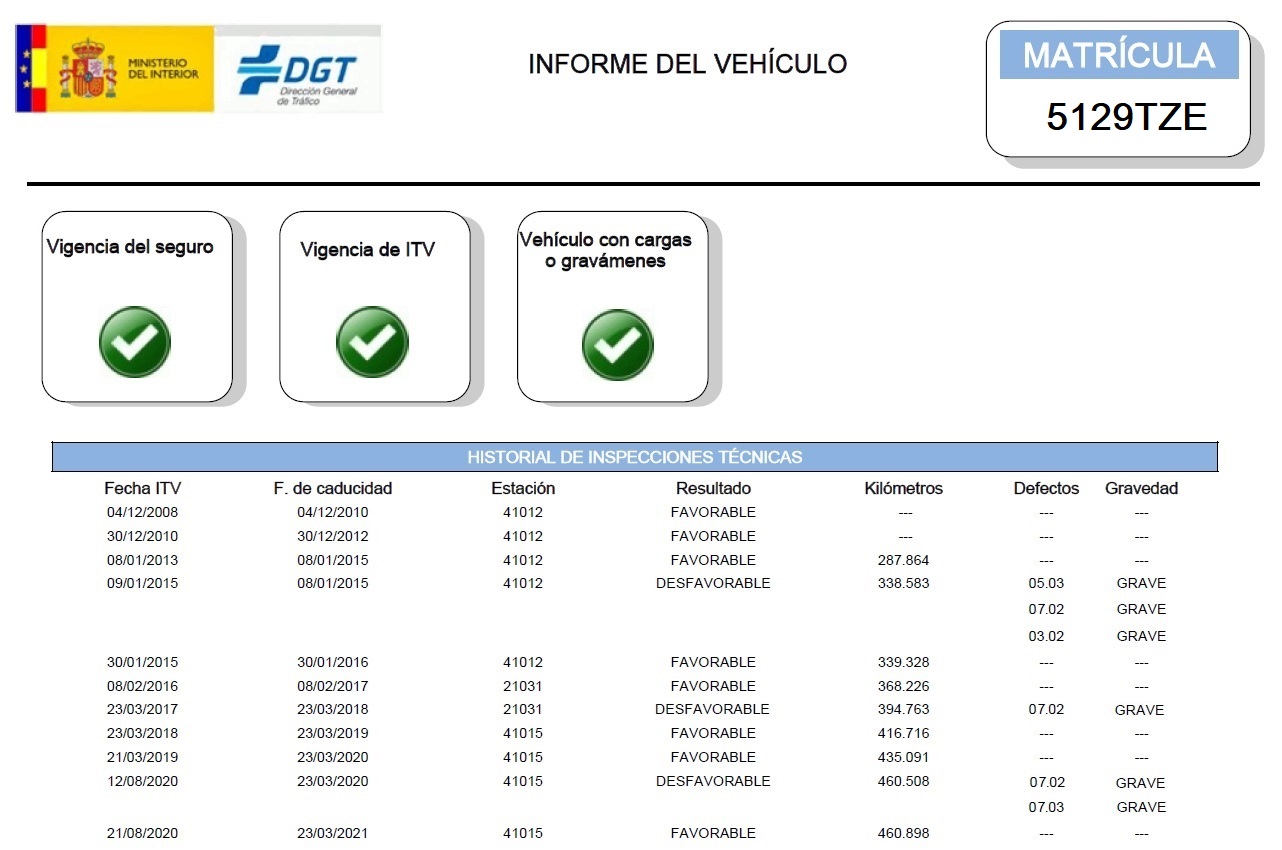The height and width of the screenshot is (850, 1282).
Task: Select the license plate number 5129TZE
Action: (1127, 118)
